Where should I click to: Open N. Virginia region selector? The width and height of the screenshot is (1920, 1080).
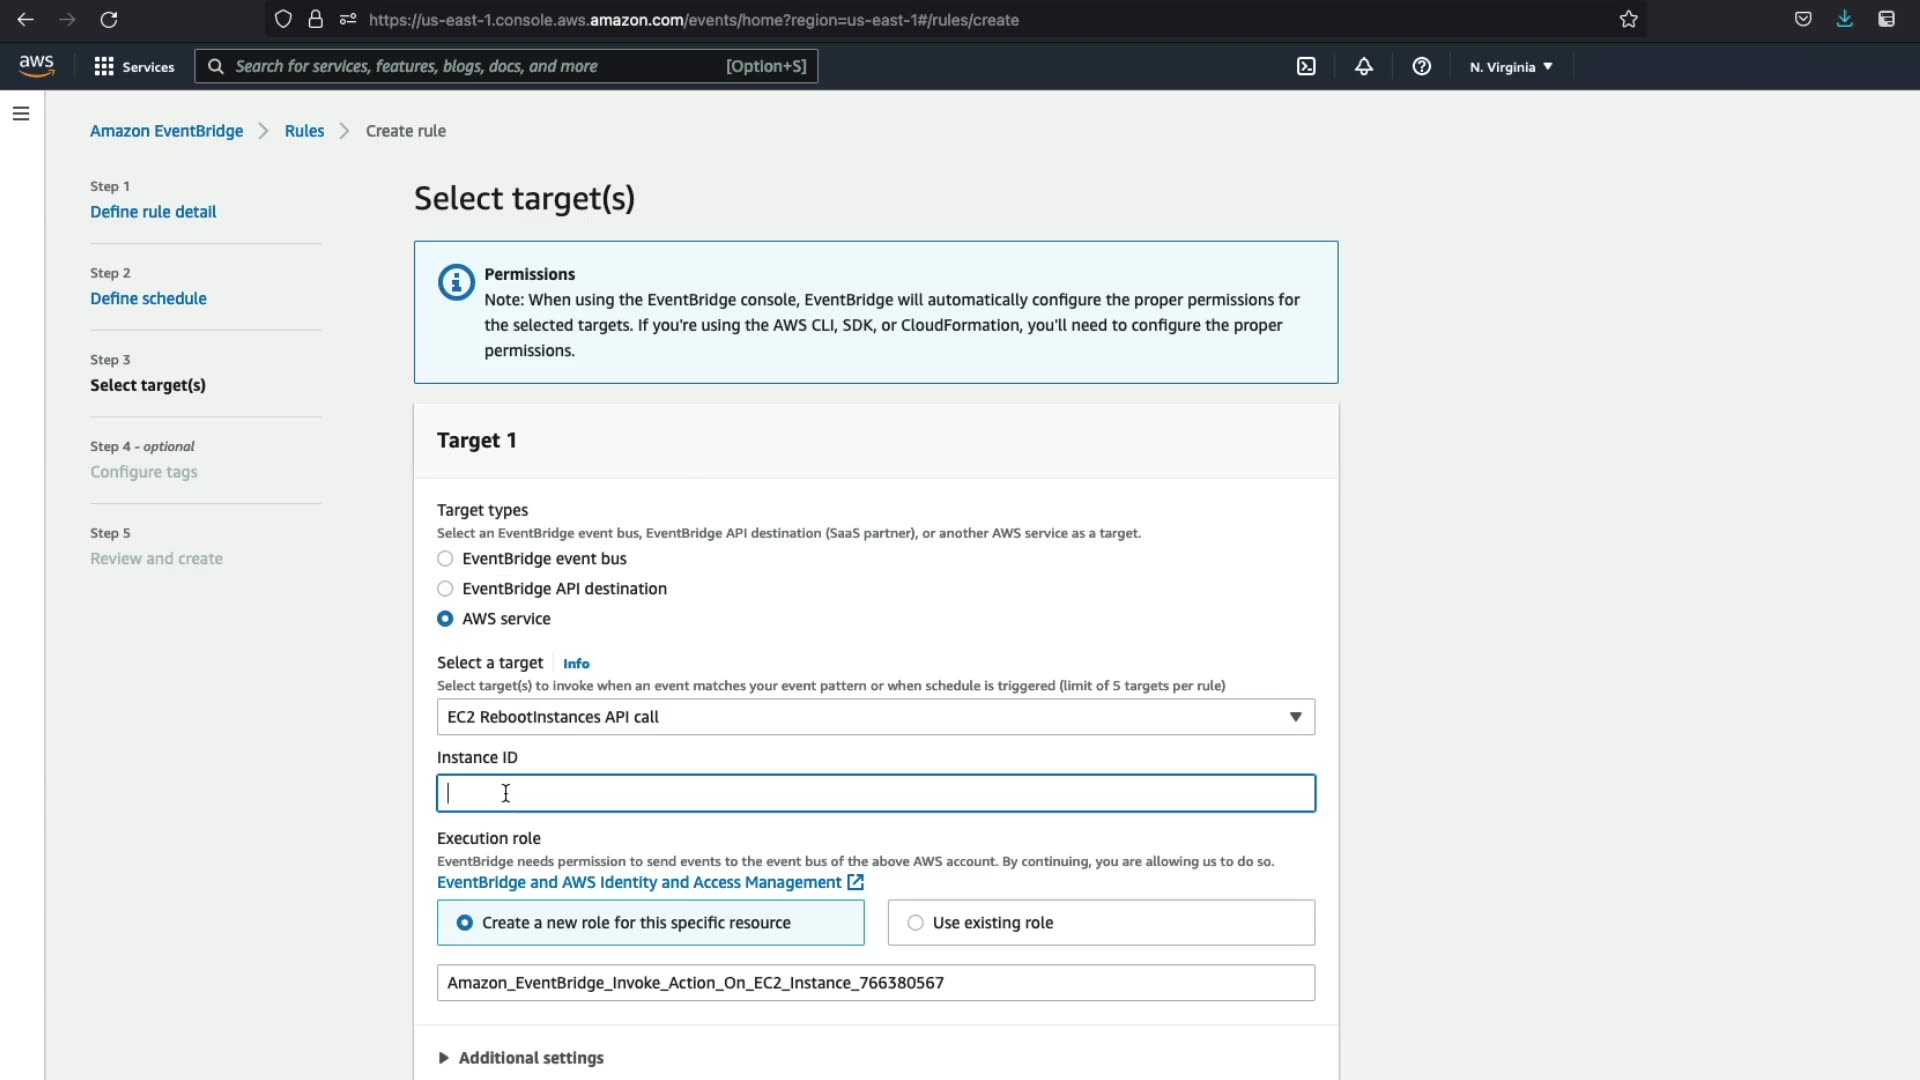[1510, 67]
